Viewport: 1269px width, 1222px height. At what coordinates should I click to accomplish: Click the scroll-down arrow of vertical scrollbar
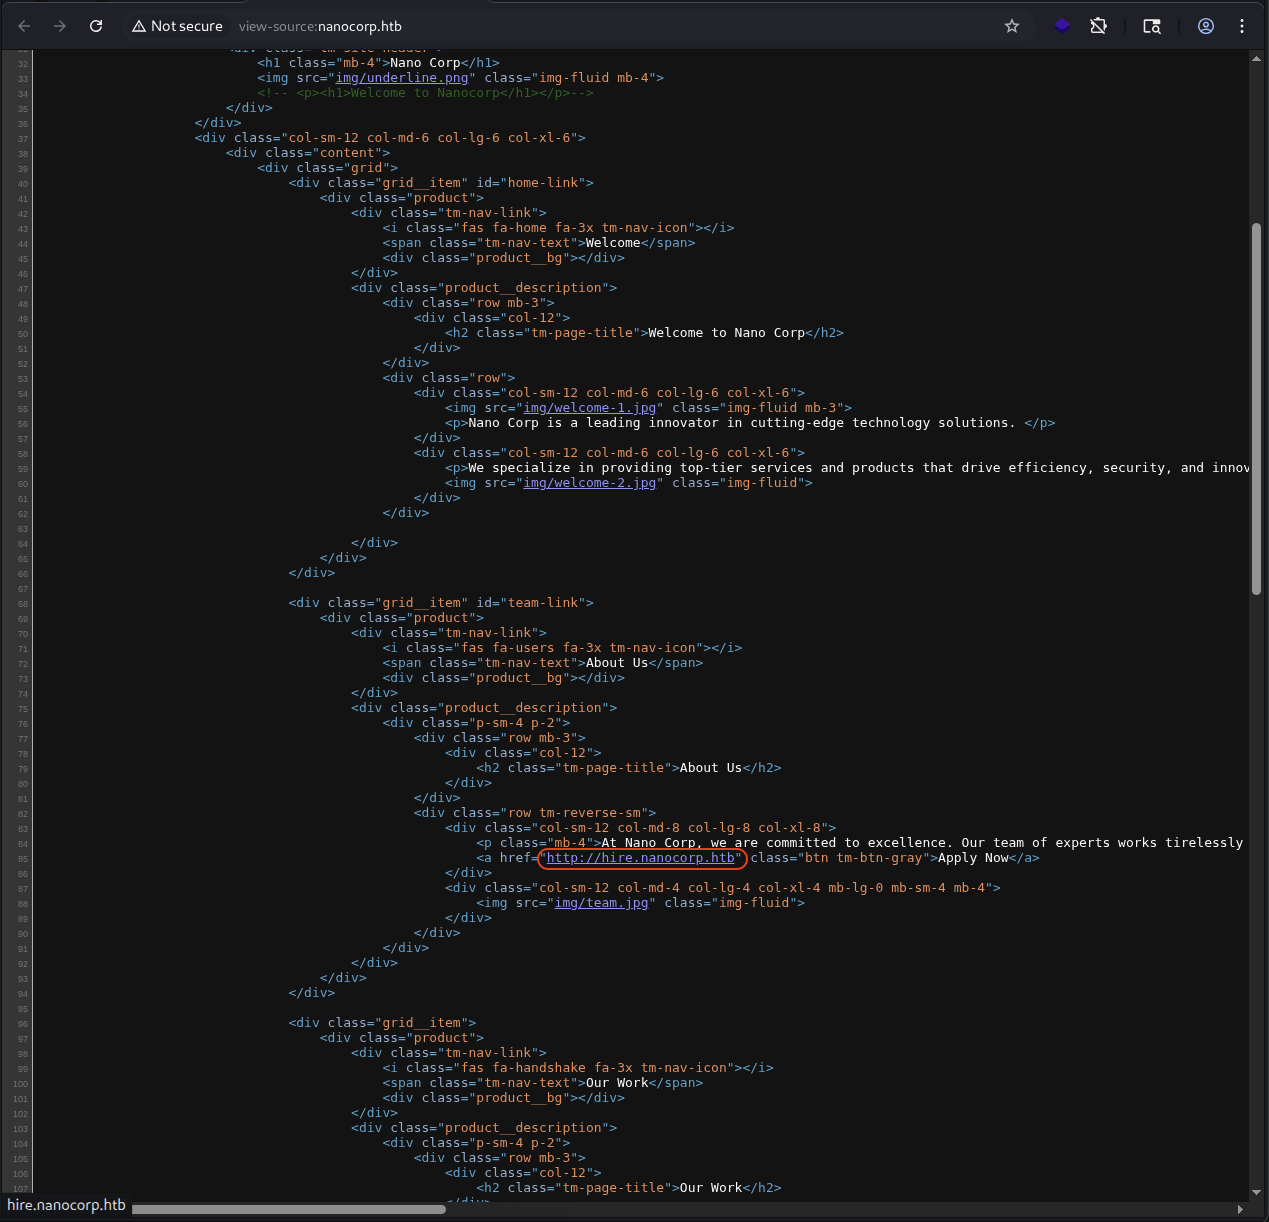pyautogui.click(x=1256, y=1192)
